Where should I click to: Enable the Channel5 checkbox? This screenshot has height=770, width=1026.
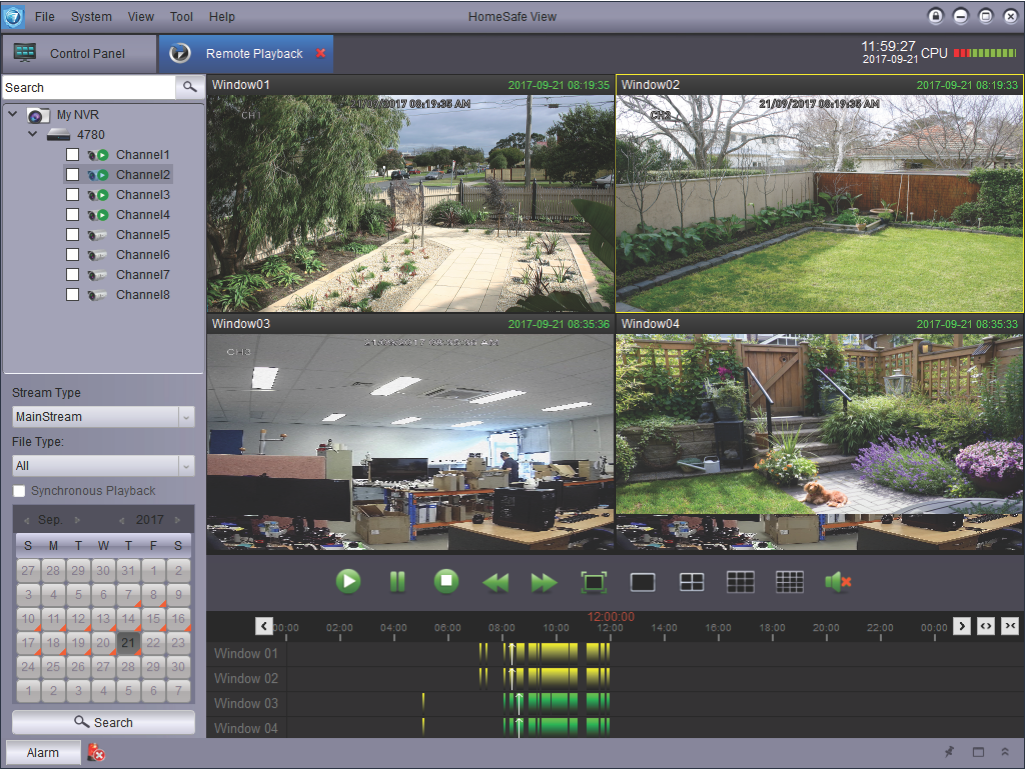72,235
